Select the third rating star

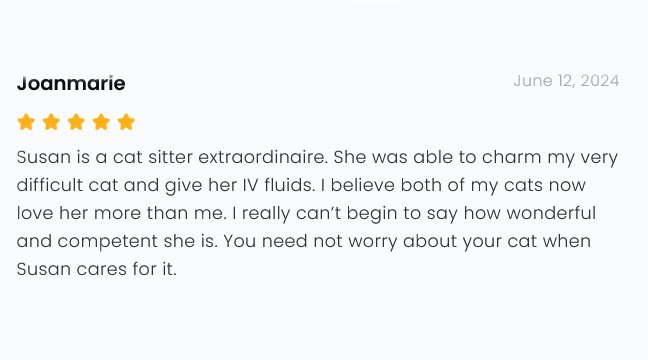76,122
